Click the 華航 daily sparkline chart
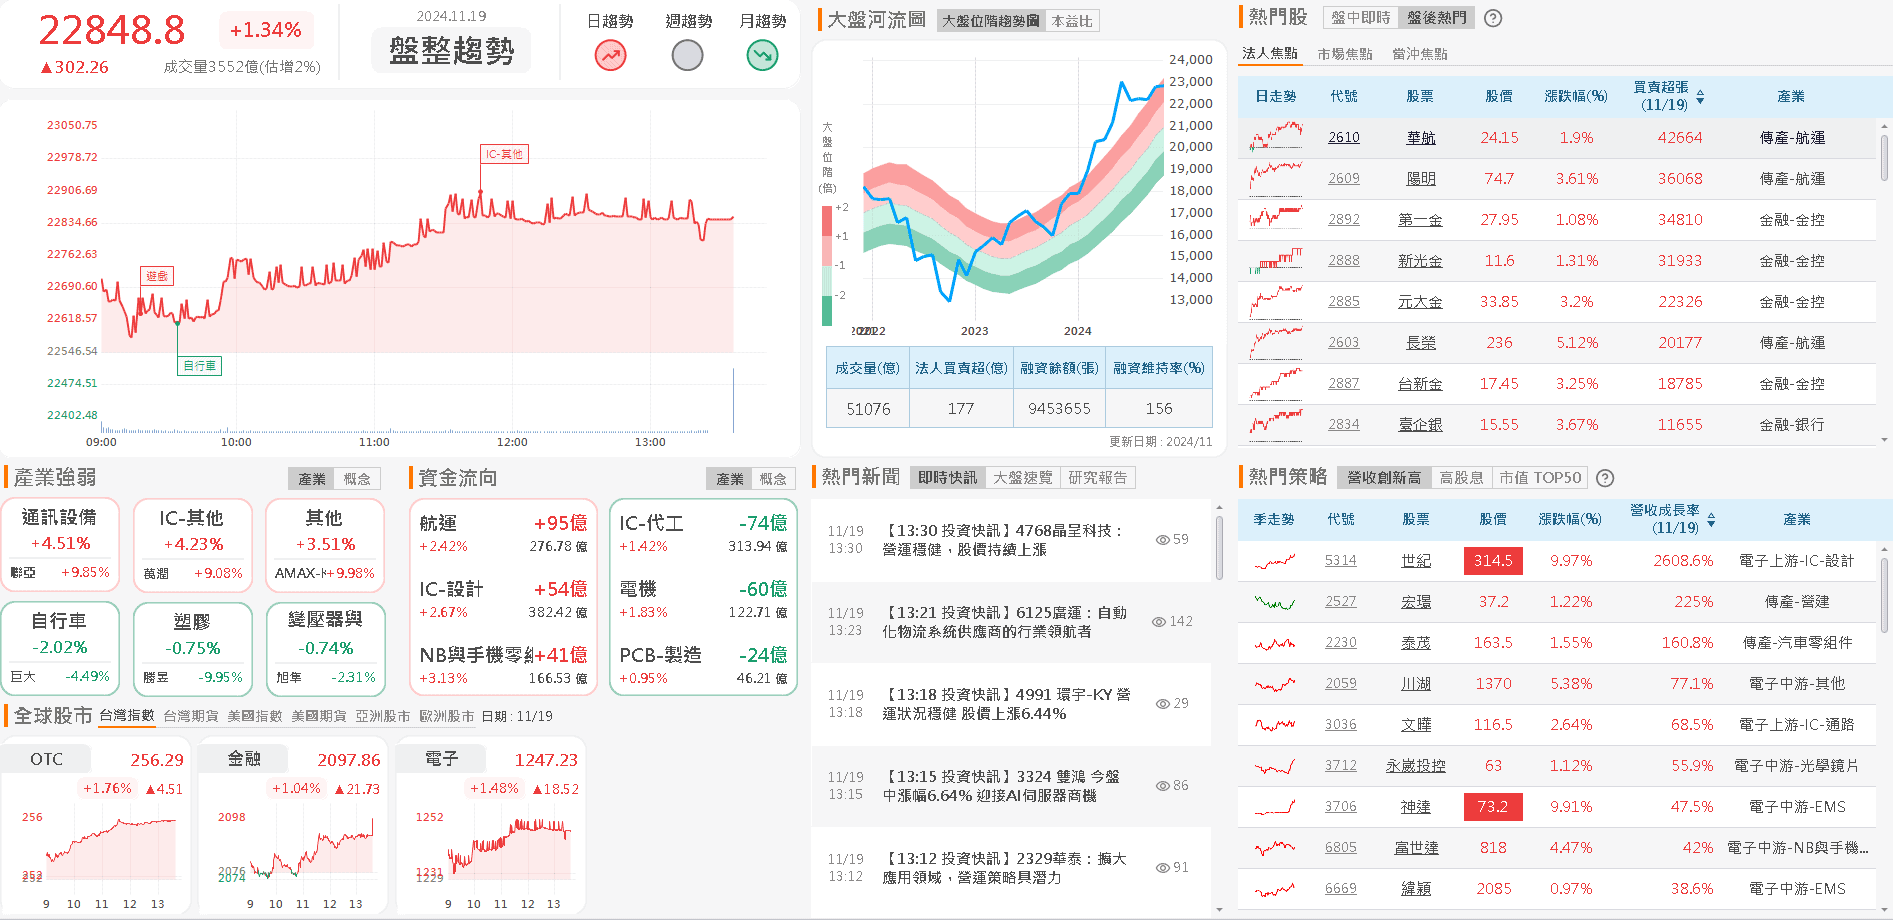The image size is (1893, 920). click(x=1276, y=137)
